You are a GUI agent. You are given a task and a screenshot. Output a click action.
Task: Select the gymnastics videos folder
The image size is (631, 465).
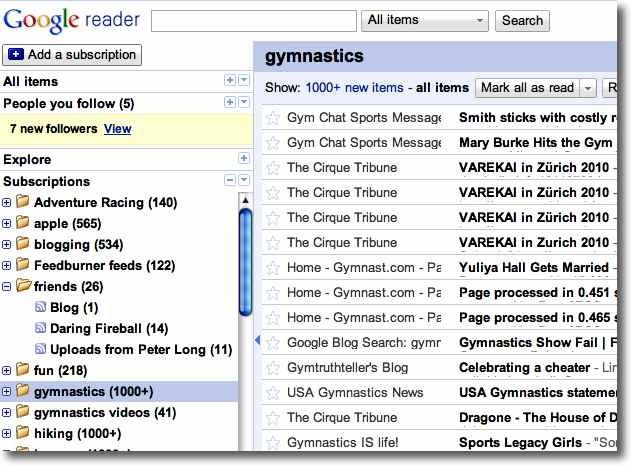point(104,413)
